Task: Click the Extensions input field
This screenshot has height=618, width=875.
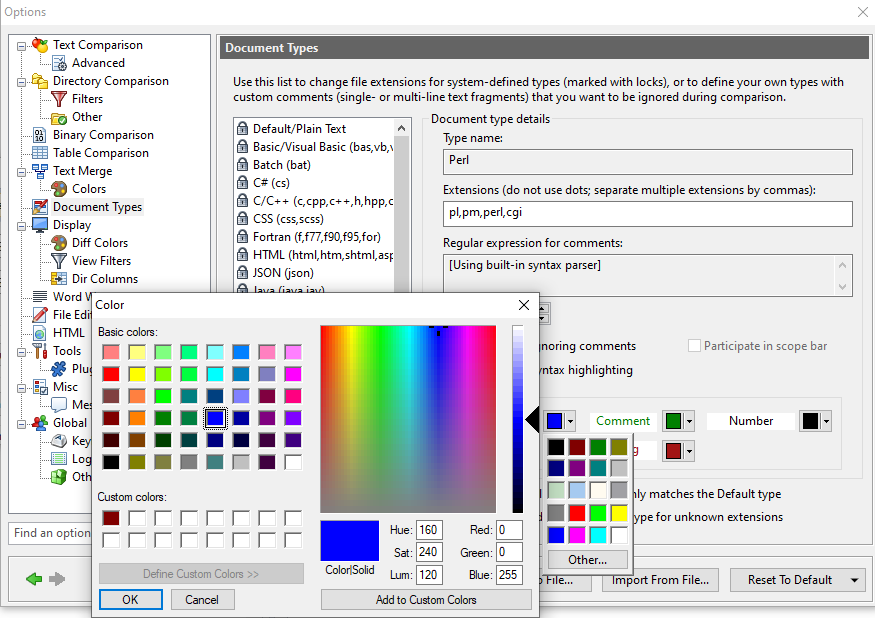Action: 647,213
